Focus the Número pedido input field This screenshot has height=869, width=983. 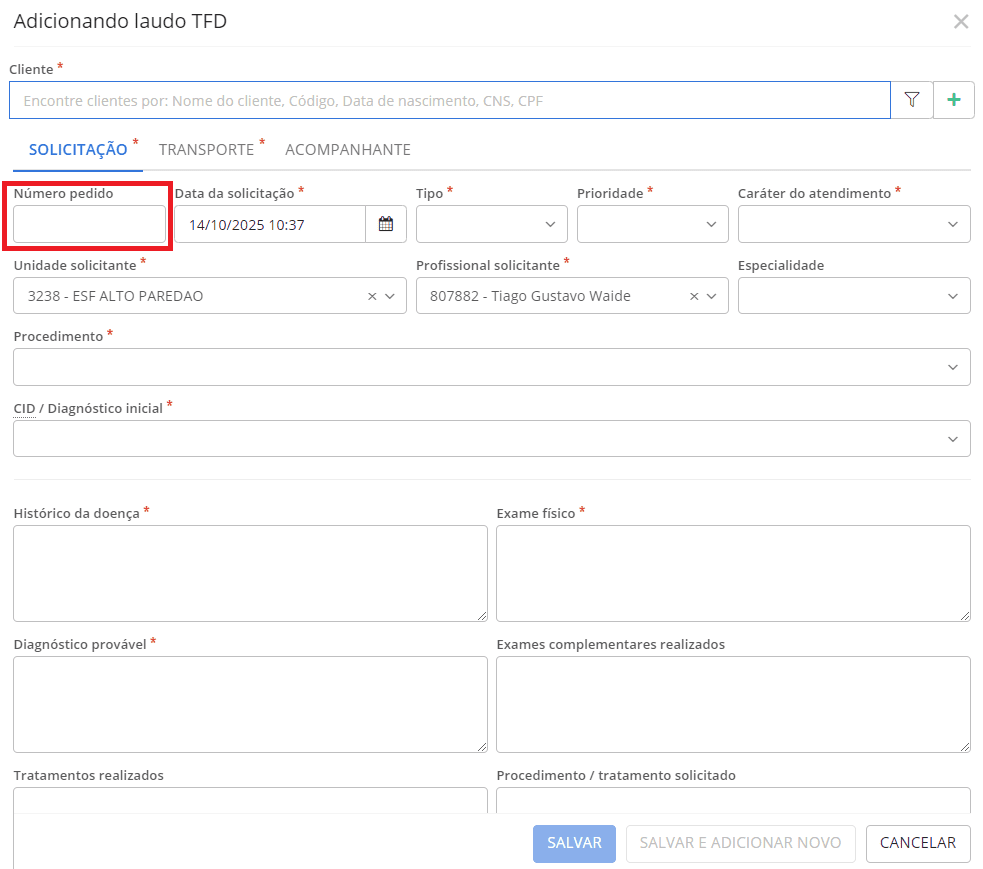click(89, 224)
